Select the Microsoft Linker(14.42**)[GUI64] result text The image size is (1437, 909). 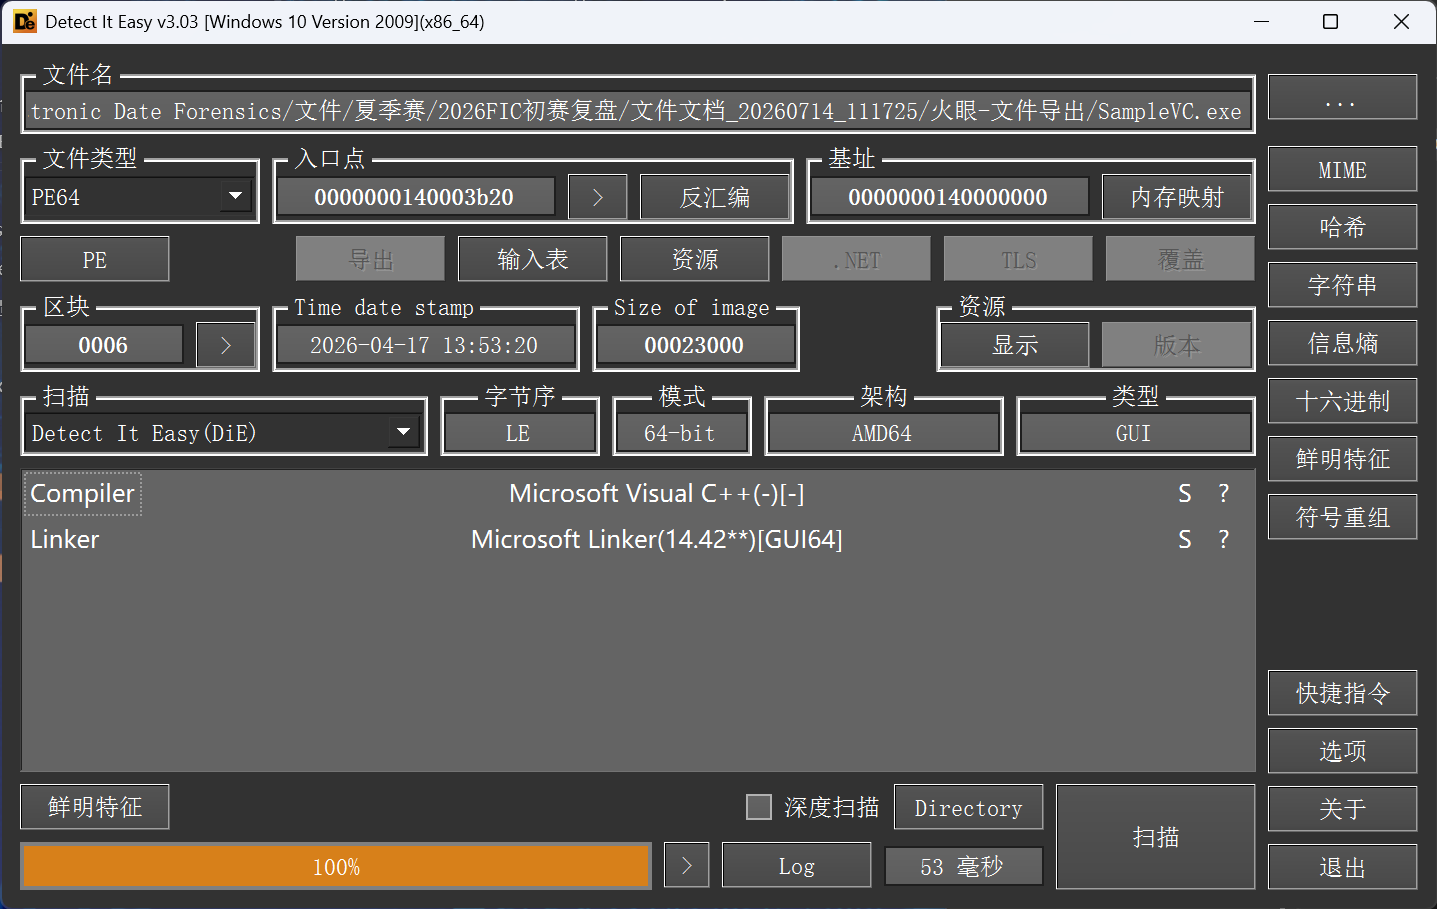click(657, 539)
